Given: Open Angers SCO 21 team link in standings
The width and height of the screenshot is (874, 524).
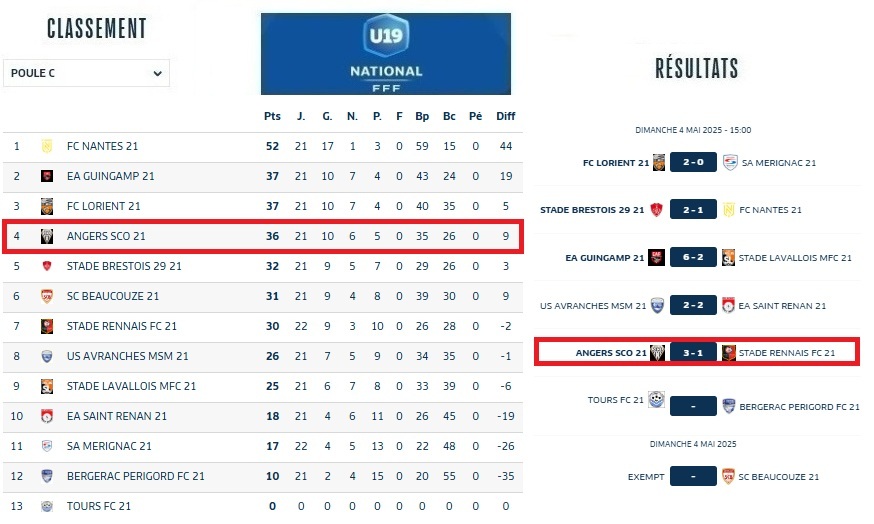Looking at the screenshot, I should [x=106, y=236].
